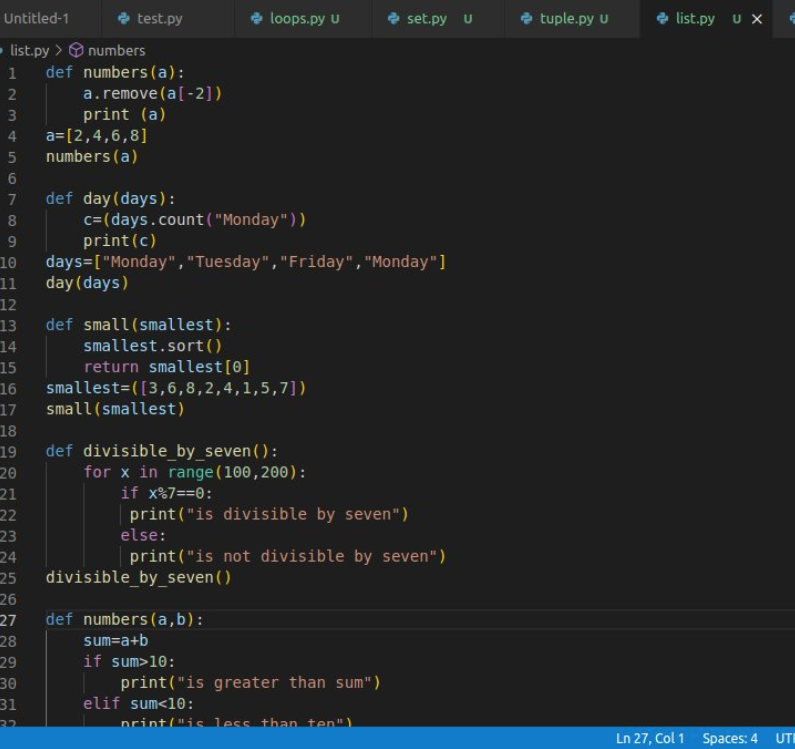Click the 'a=[2,4,6,8]' line
The image size is (795, 749).
(x=96, y=135)
